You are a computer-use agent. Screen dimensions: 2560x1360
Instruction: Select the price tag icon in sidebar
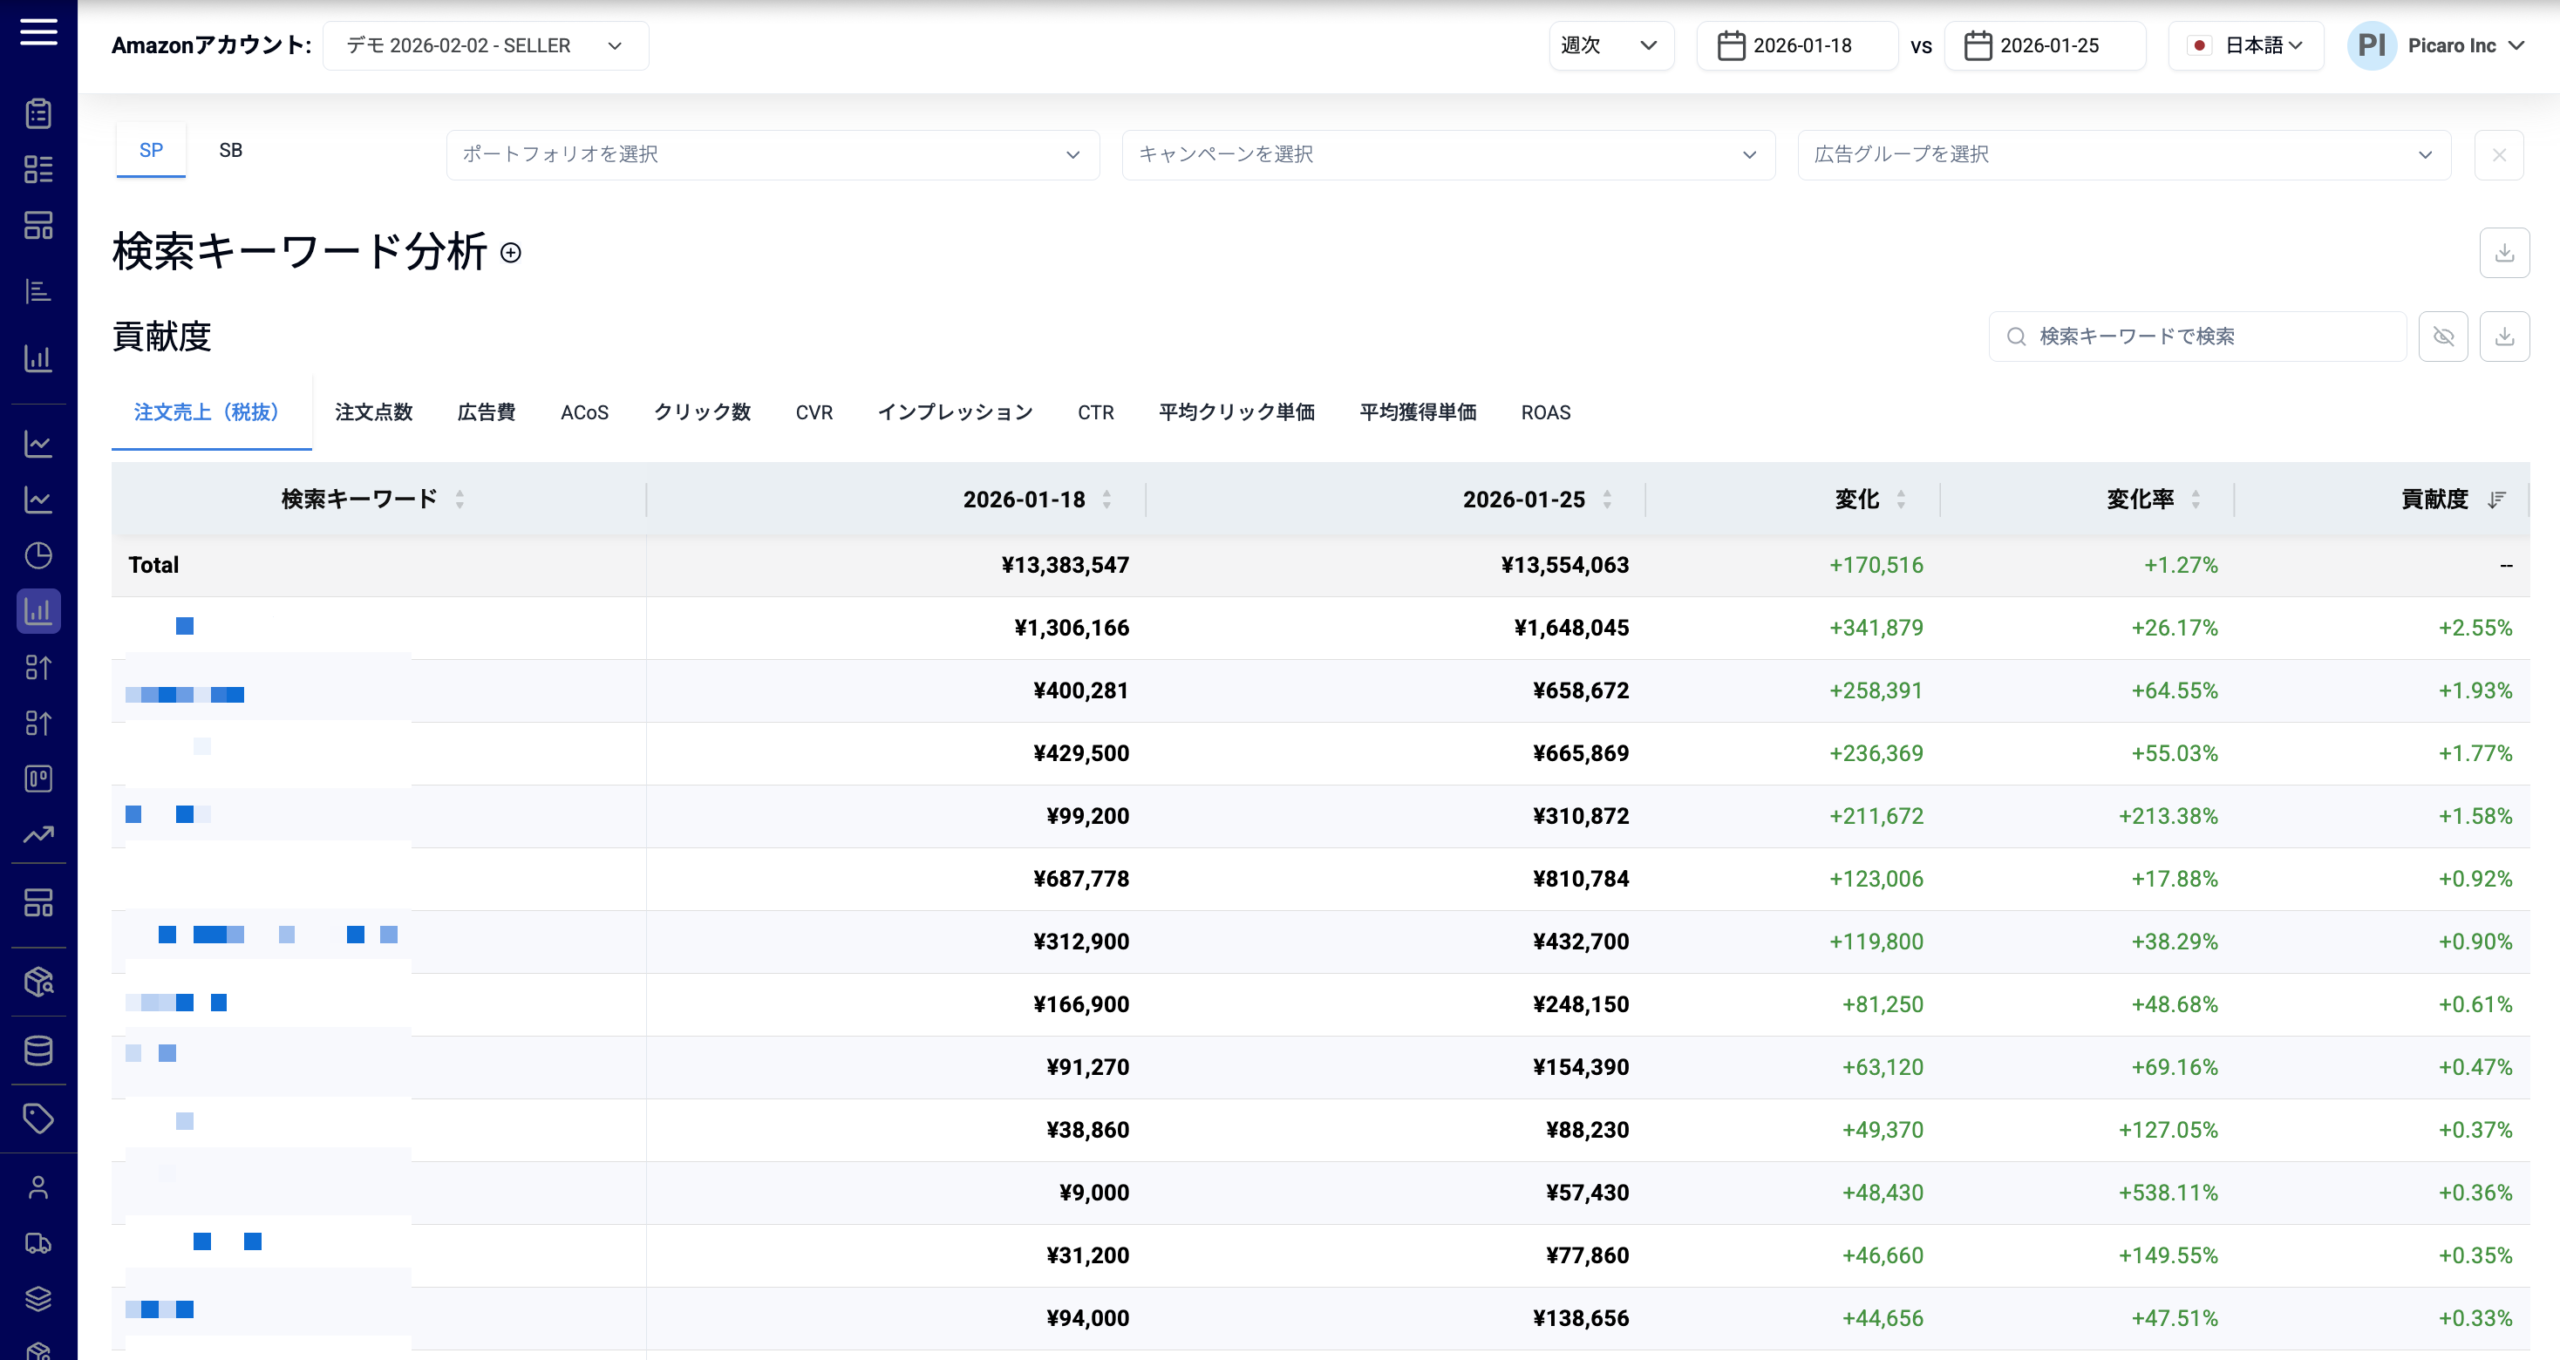click(38, 1118)
